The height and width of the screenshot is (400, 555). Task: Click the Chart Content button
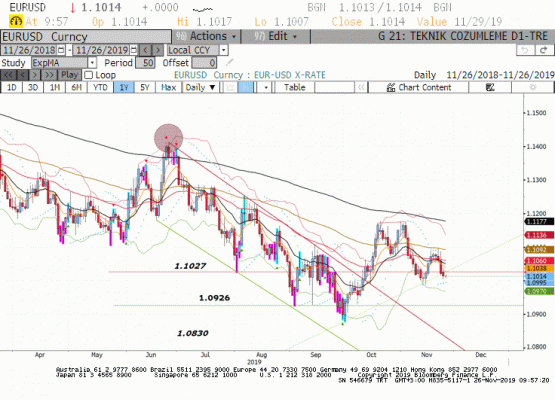[x=419, y=87]
